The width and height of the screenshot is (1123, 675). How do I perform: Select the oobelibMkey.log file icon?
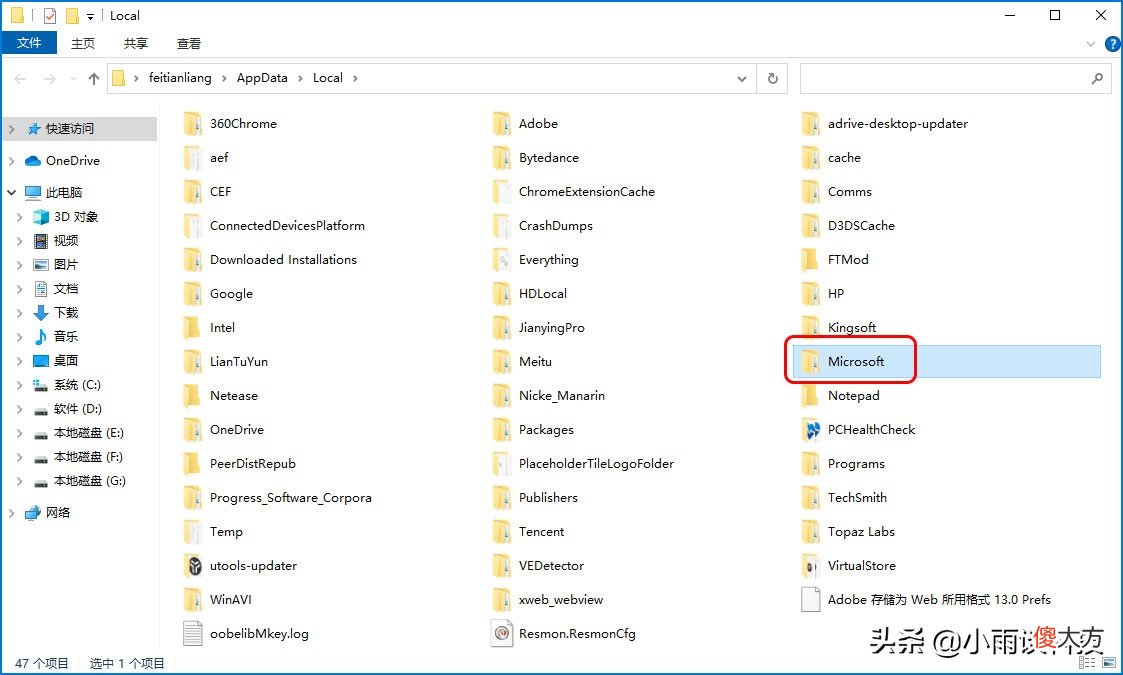point(193,633)
